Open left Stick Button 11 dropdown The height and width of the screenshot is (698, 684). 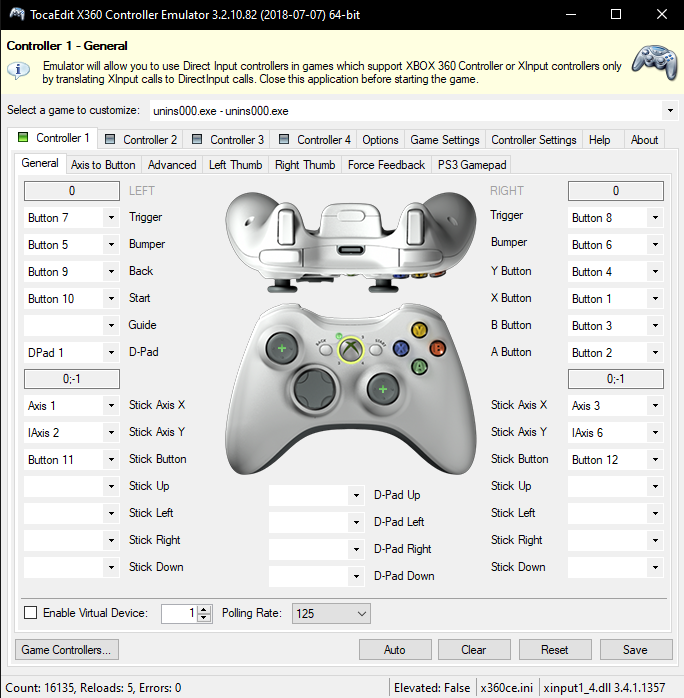pyautogui.click(x=111, y=459)
